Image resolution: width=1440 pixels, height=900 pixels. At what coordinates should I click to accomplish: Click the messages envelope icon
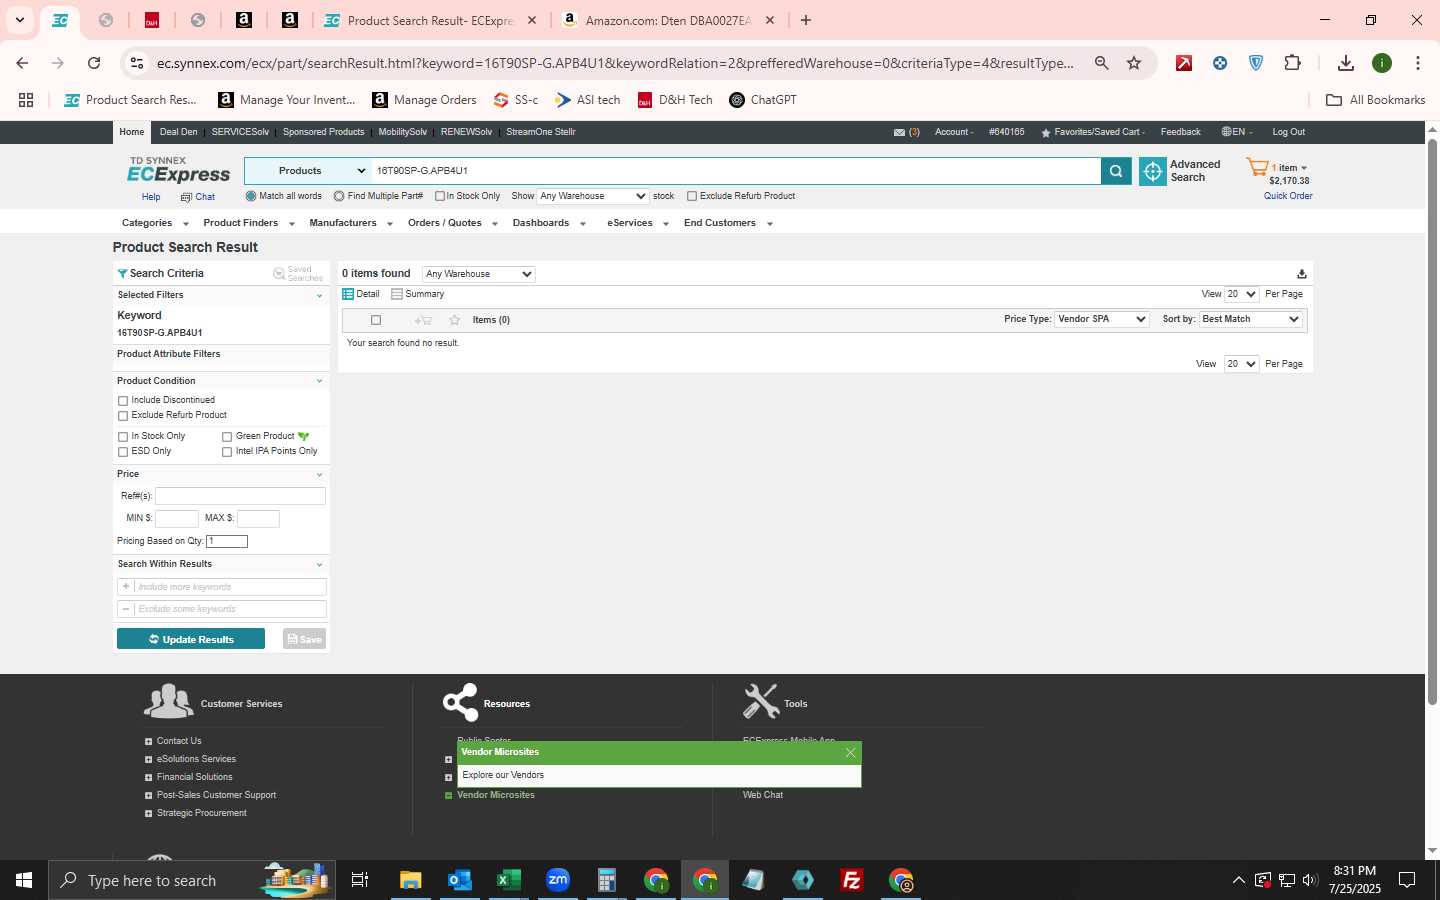899,132
